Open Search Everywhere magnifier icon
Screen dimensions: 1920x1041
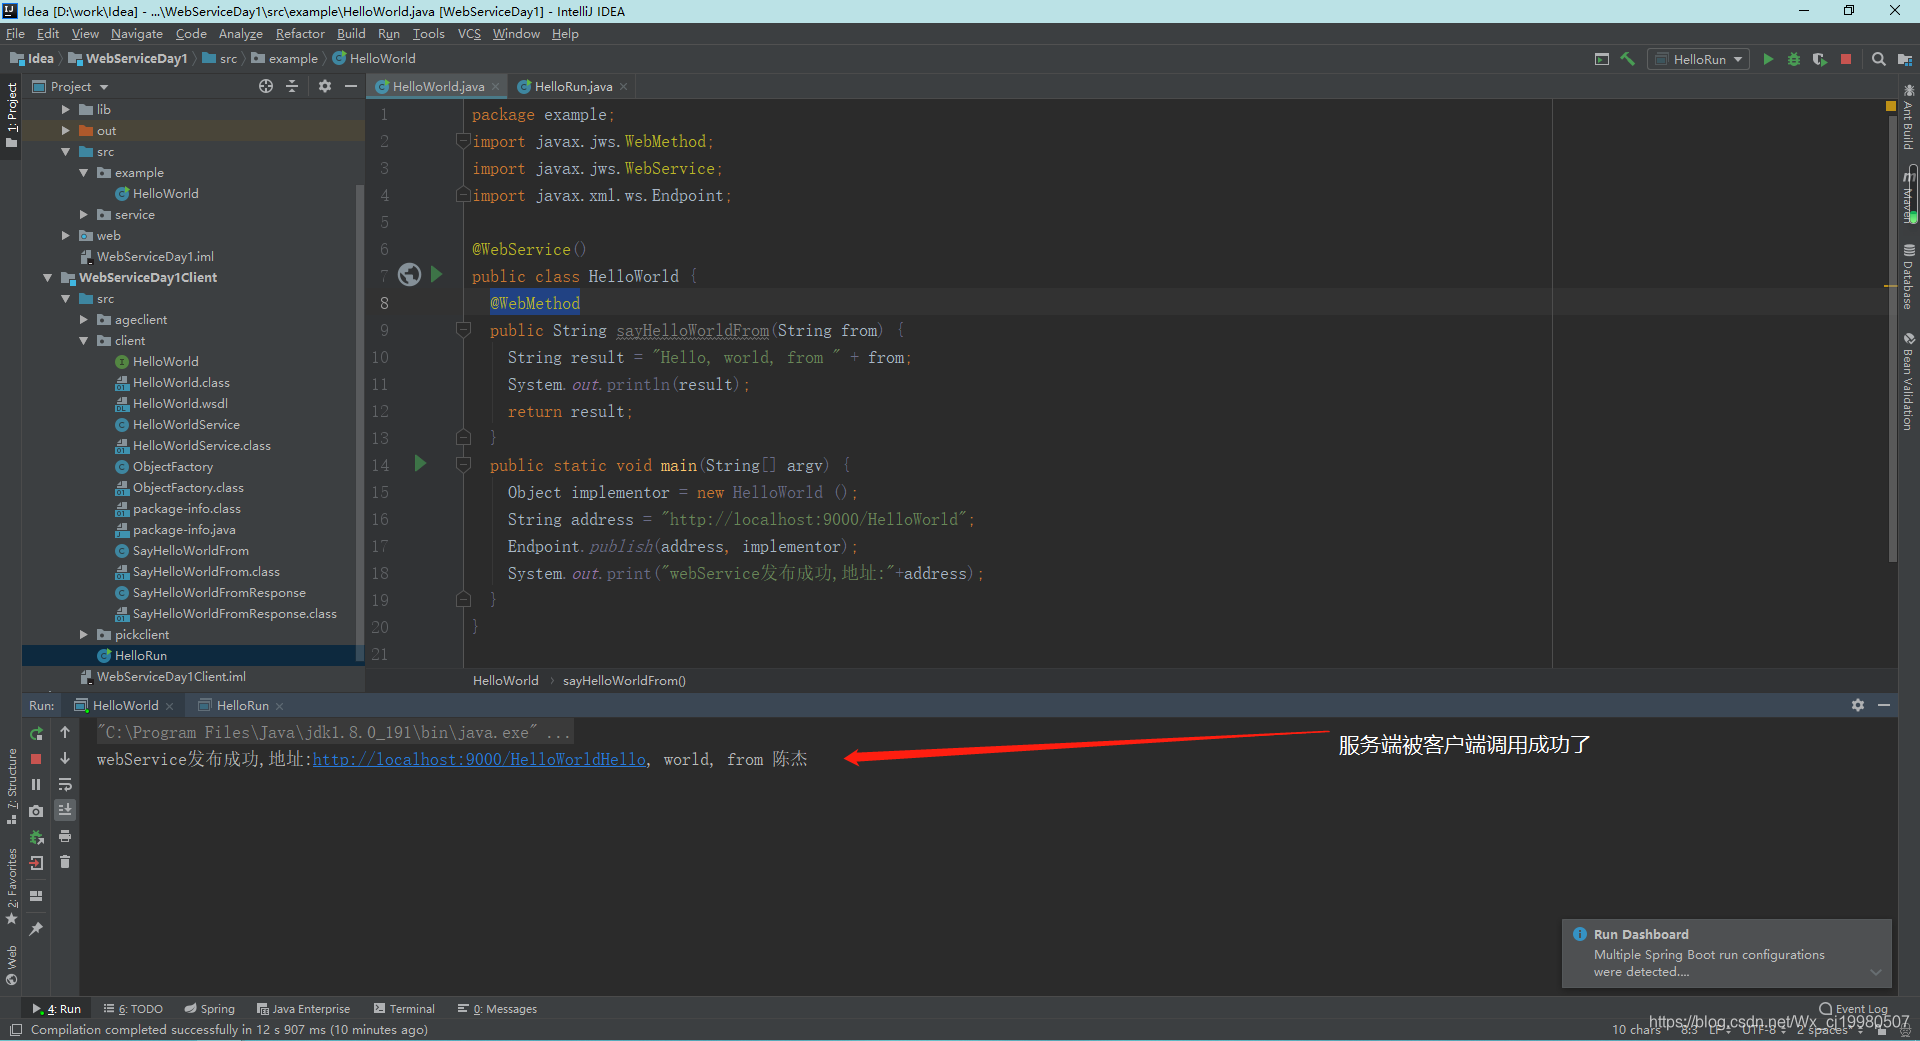[x=1879, y=59]
